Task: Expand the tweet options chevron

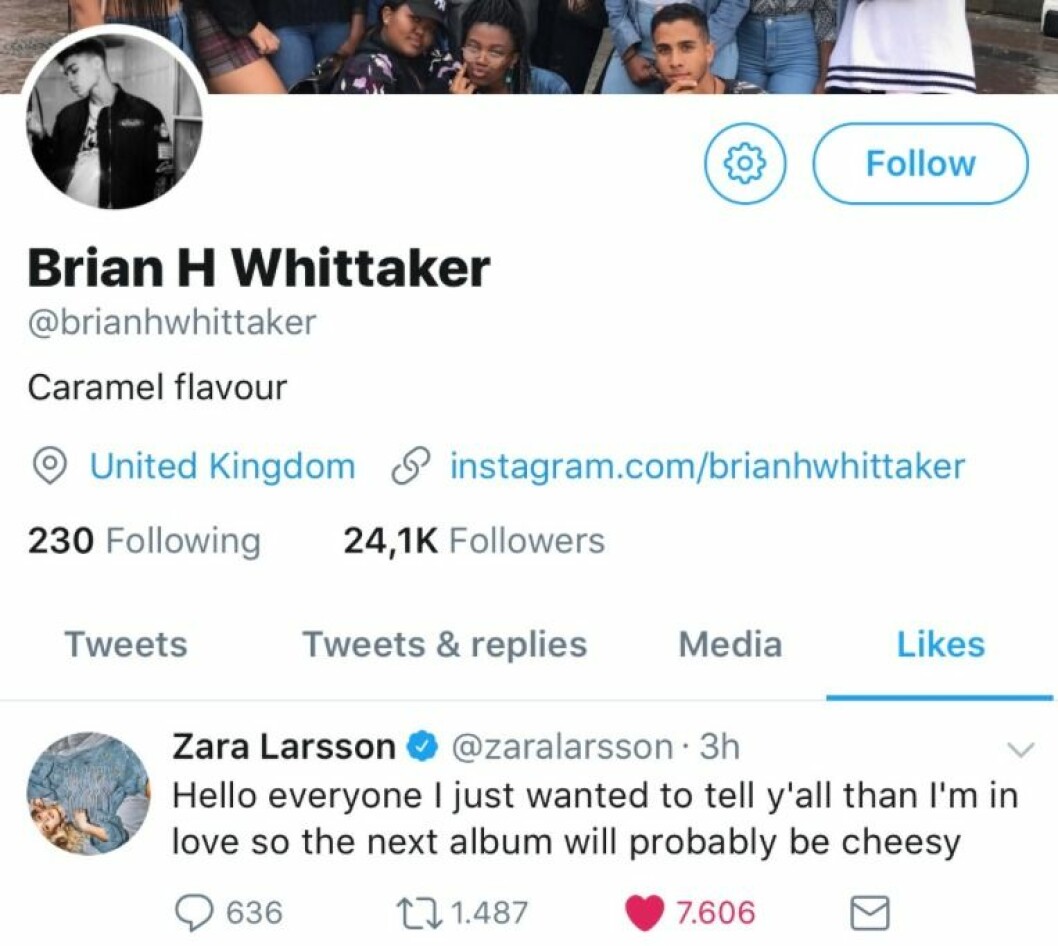Action: tap(1020, 750)
